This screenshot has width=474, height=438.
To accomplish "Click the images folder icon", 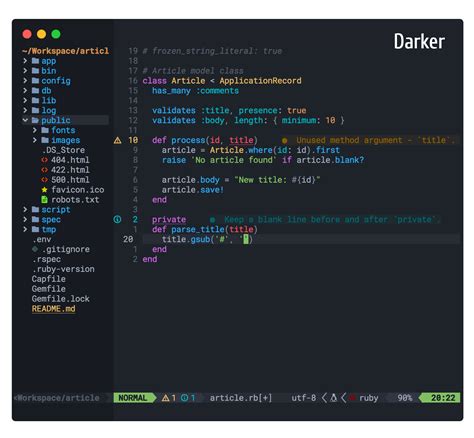I will click(x=45, y=140).
